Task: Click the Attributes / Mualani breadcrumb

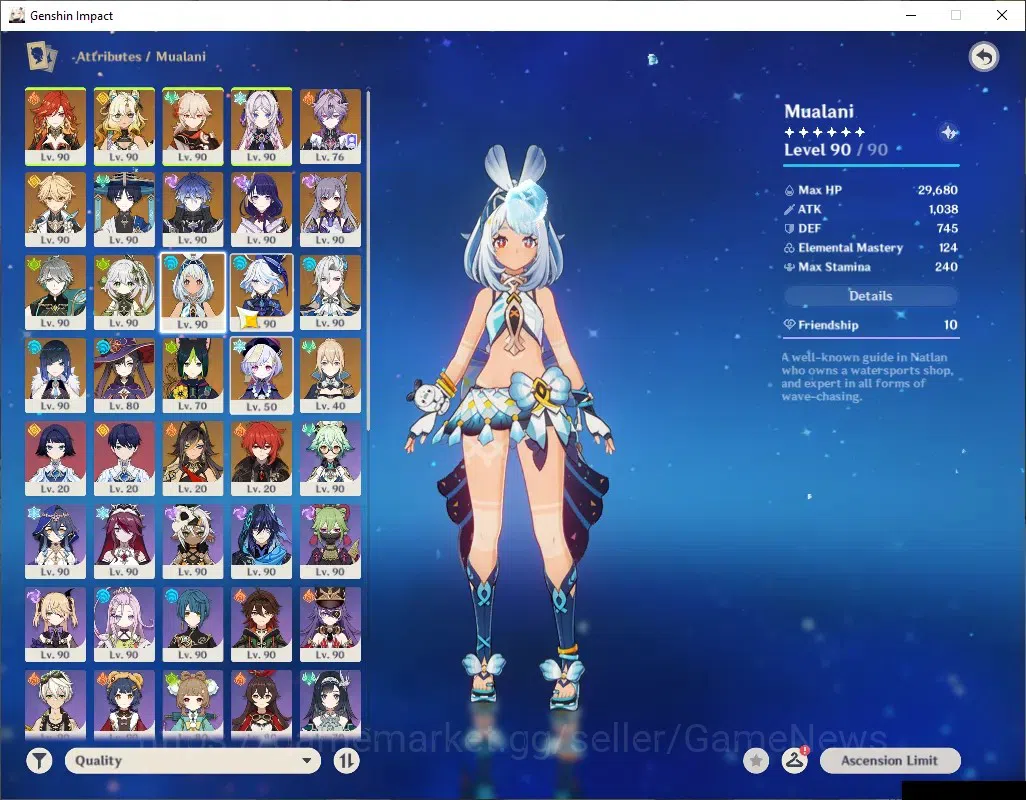Action: tap(141, 56)
